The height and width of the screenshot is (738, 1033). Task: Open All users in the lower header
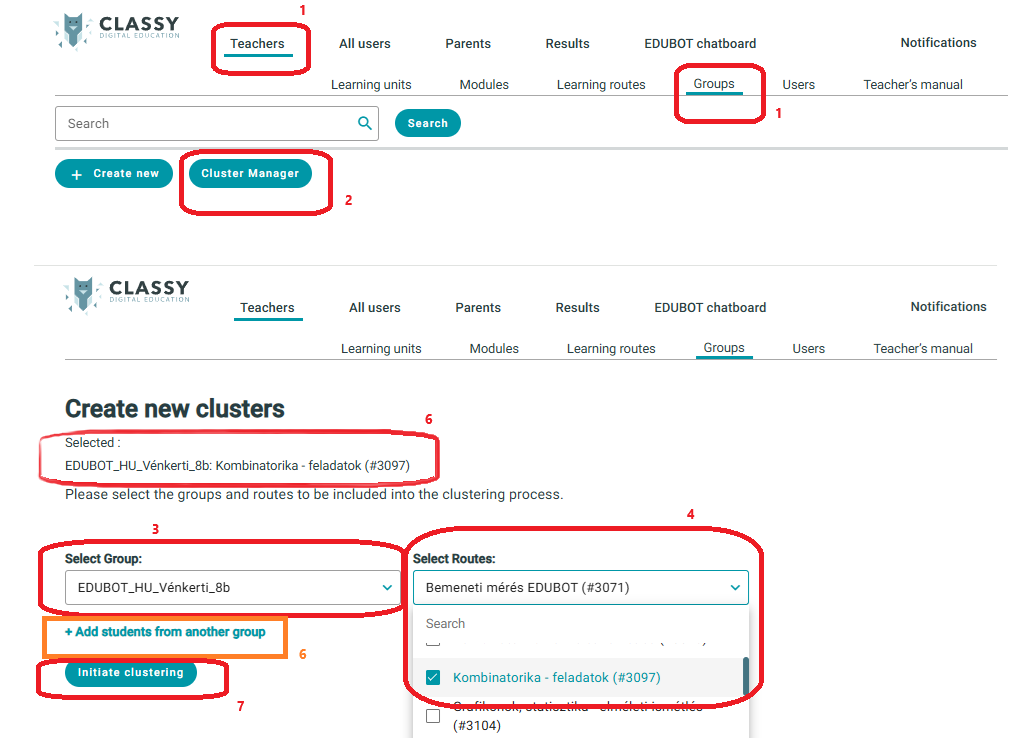click(374, 308)
